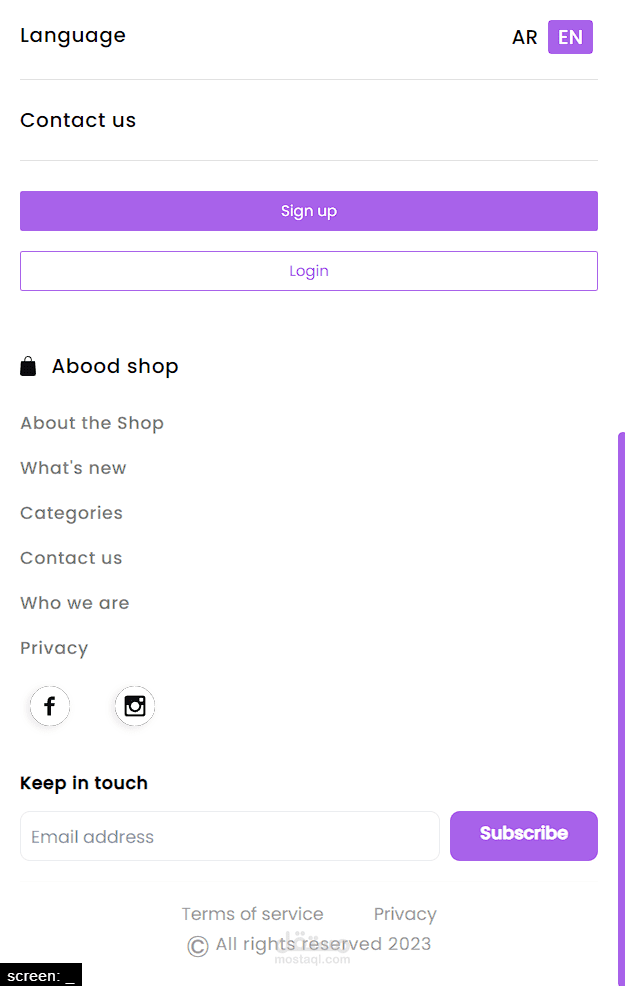Click the Abood shop title
Screen dimensions: 625x986
[115, 366]
